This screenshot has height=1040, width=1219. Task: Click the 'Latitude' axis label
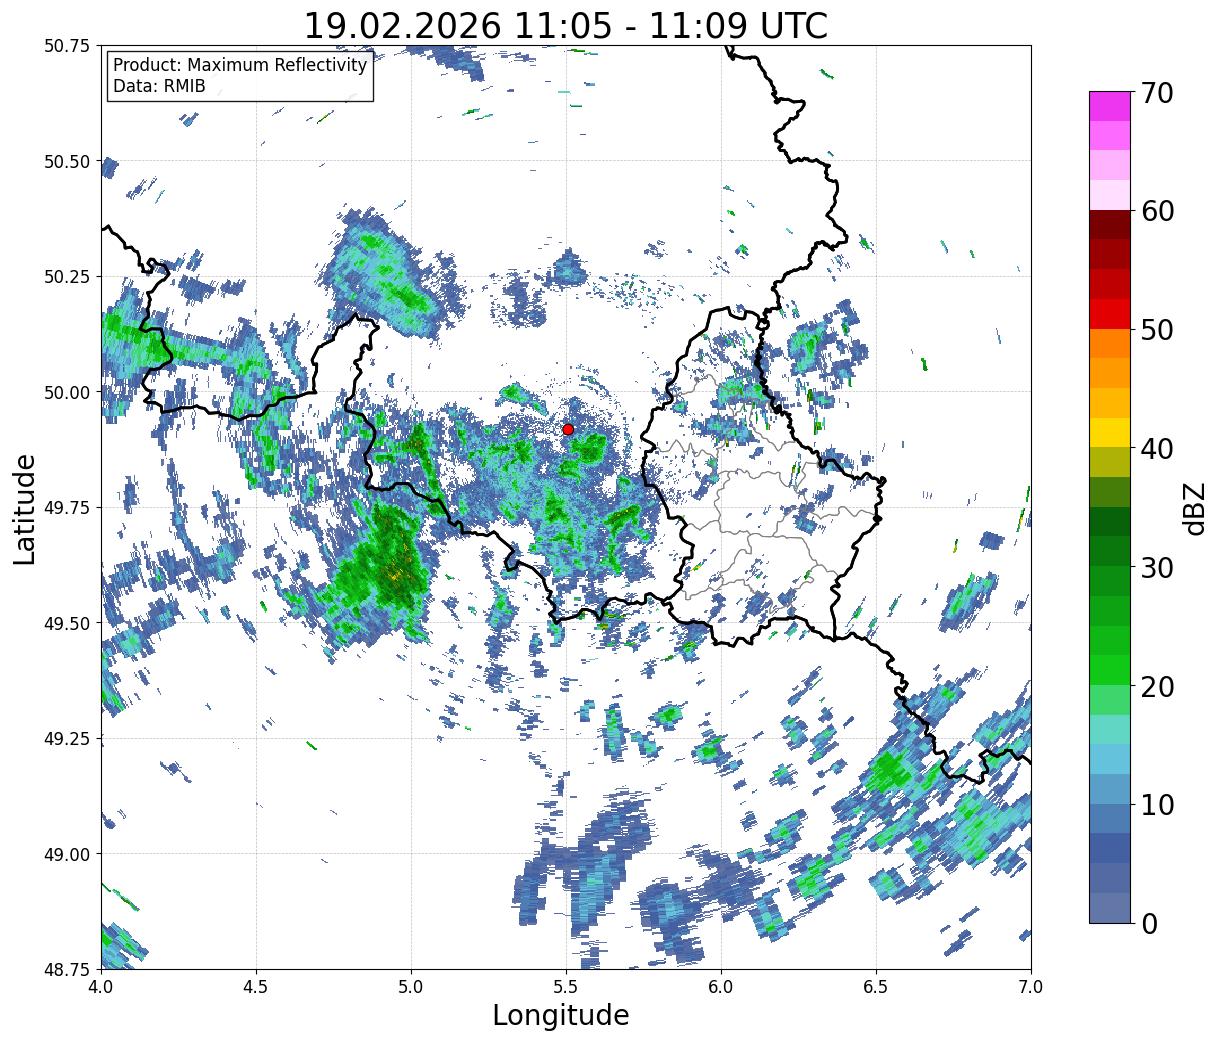pyautogui.click(x=25, y=508)
